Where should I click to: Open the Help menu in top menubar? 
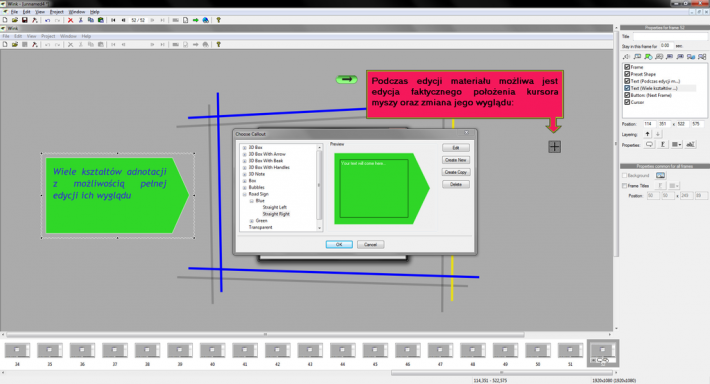(95, 12)
